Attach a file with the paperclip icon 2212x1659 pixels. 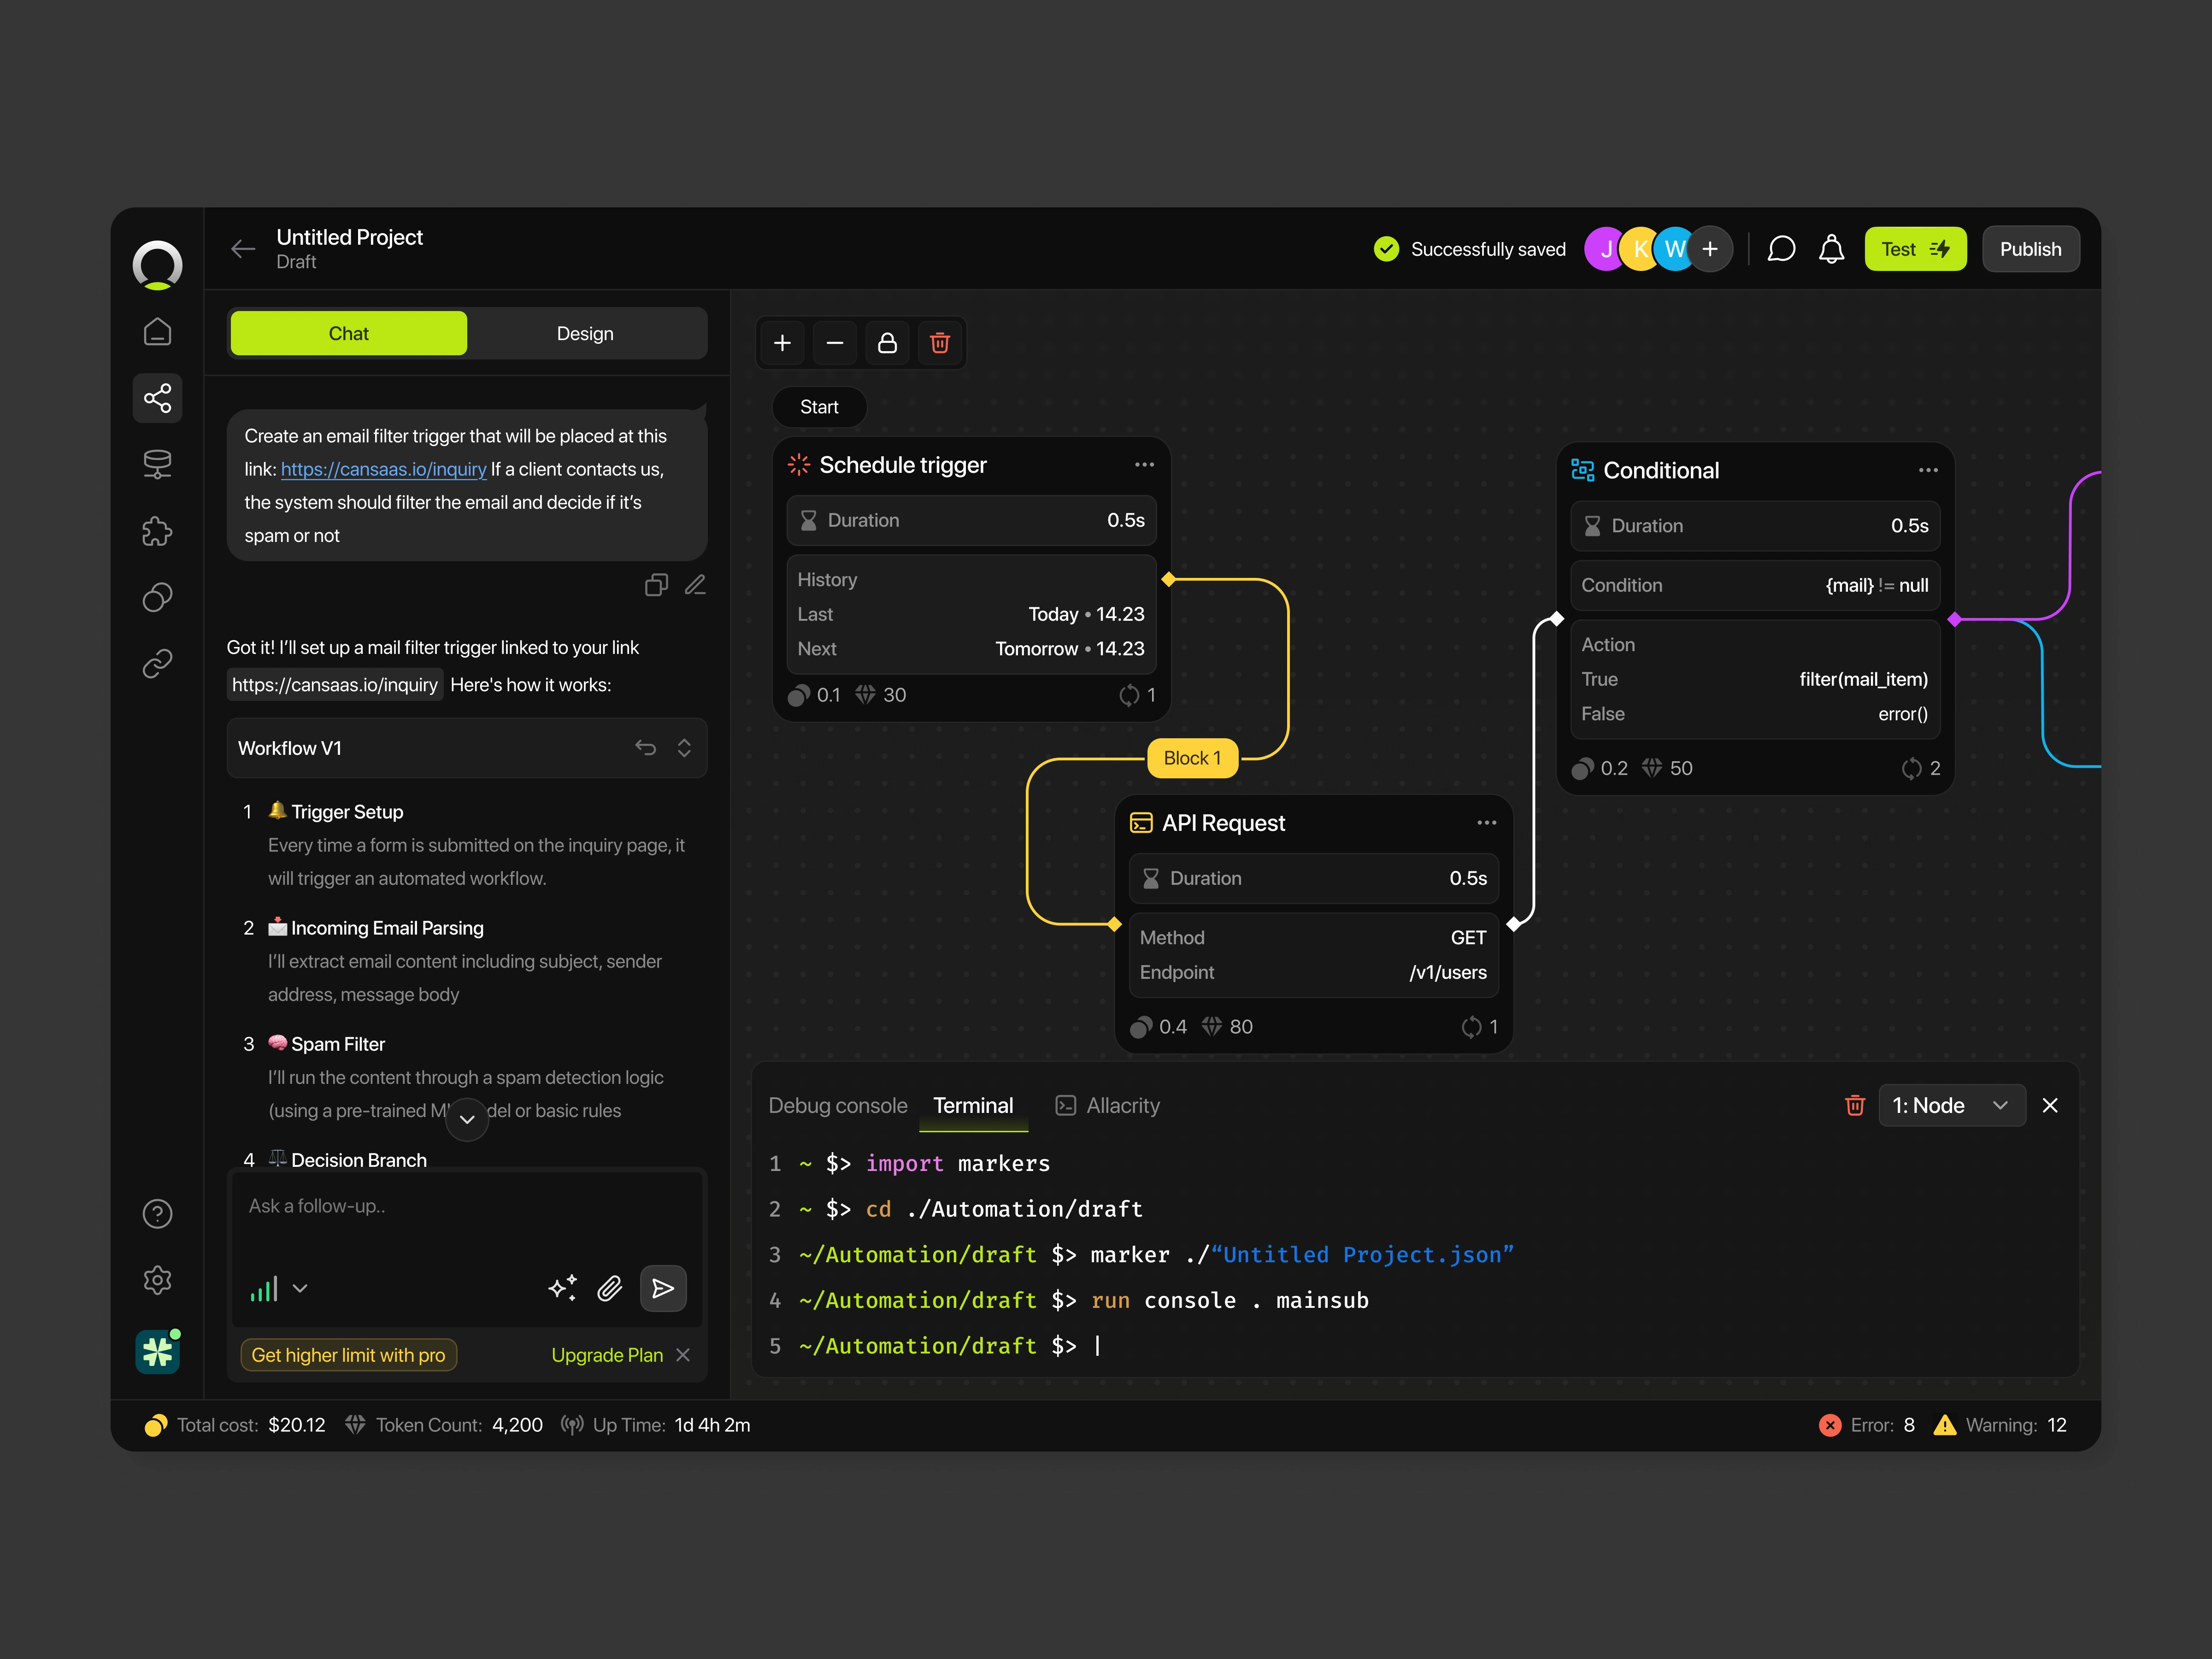tap(610, 1288)
